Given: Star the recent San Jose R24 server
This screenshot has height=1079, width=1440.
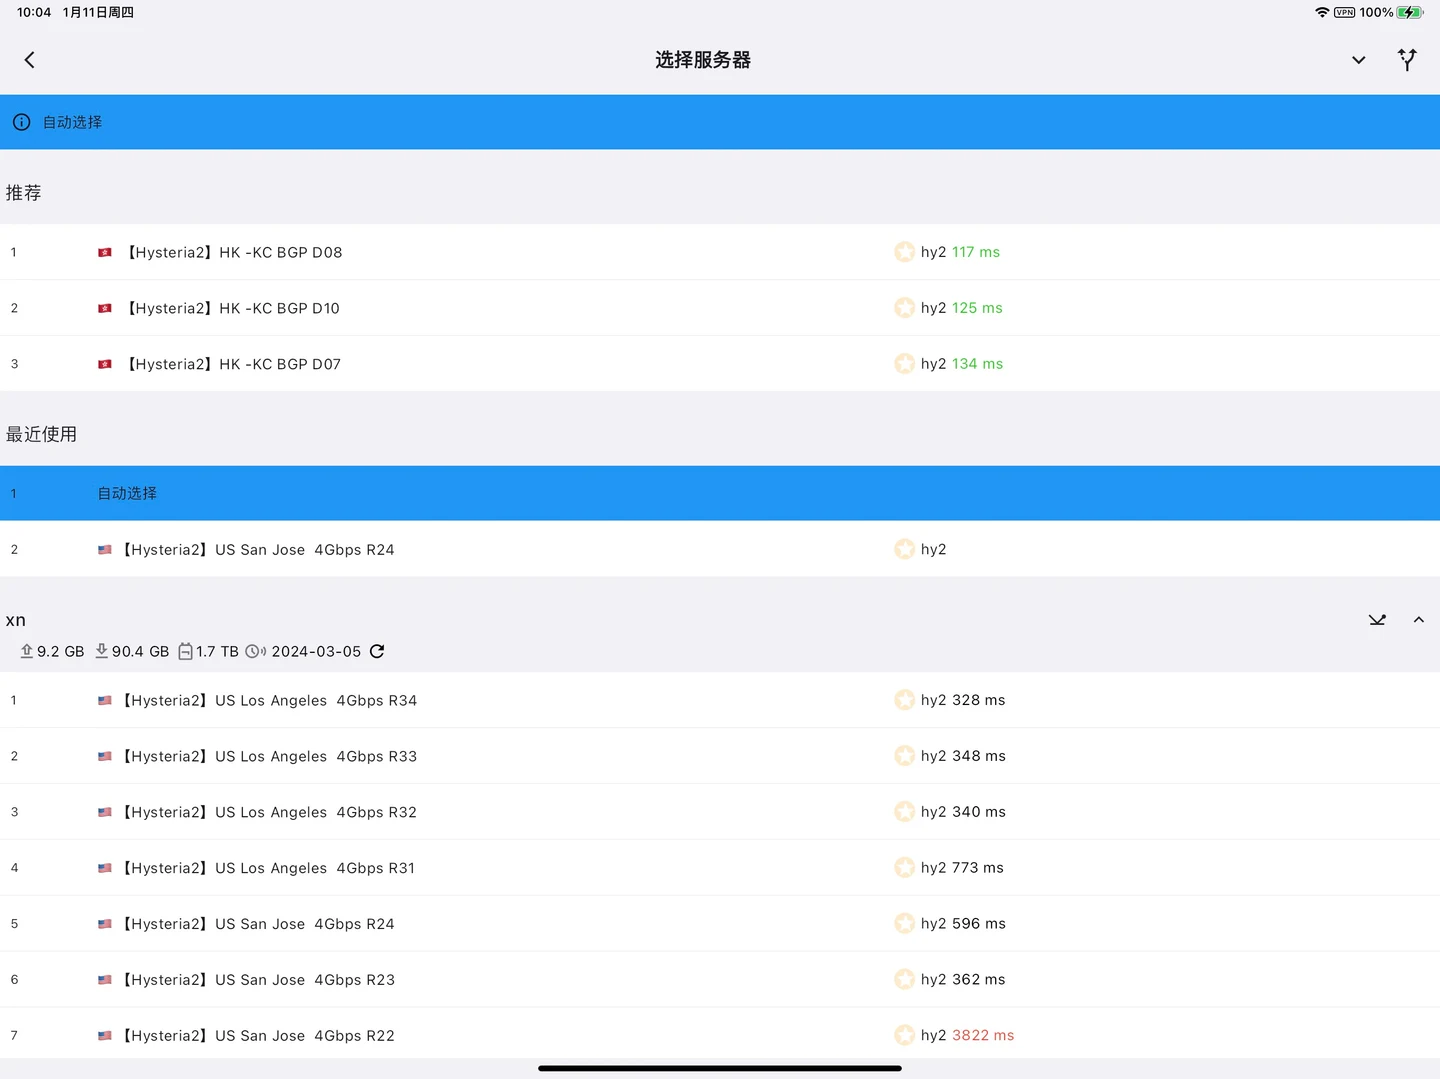Looking at the screenshot, I should [x=904, y=549].
